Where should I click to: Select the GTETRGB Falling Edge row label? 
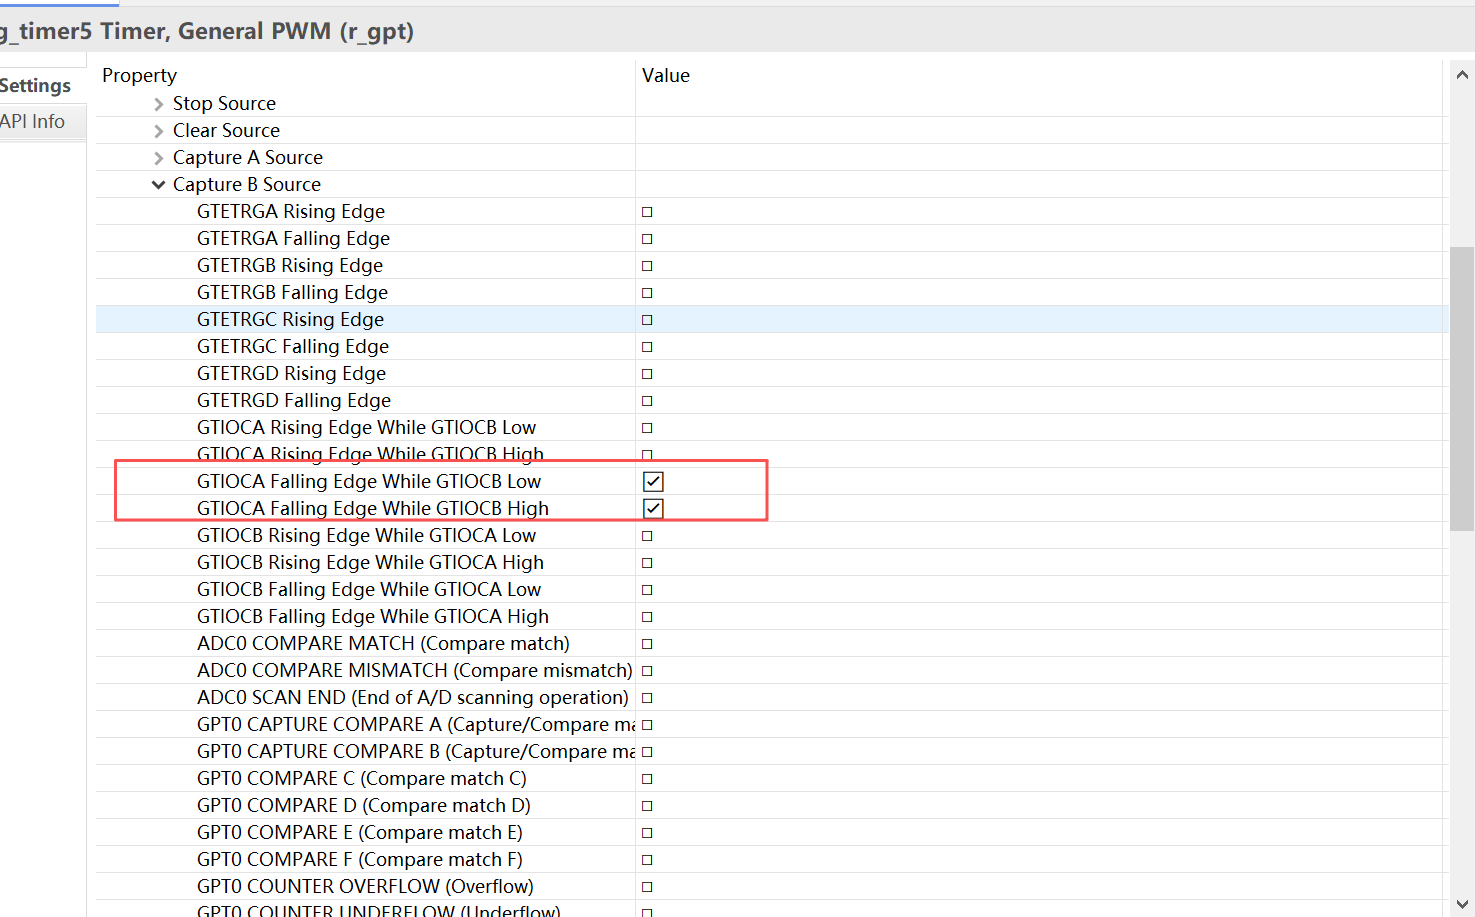click(292, 293)
